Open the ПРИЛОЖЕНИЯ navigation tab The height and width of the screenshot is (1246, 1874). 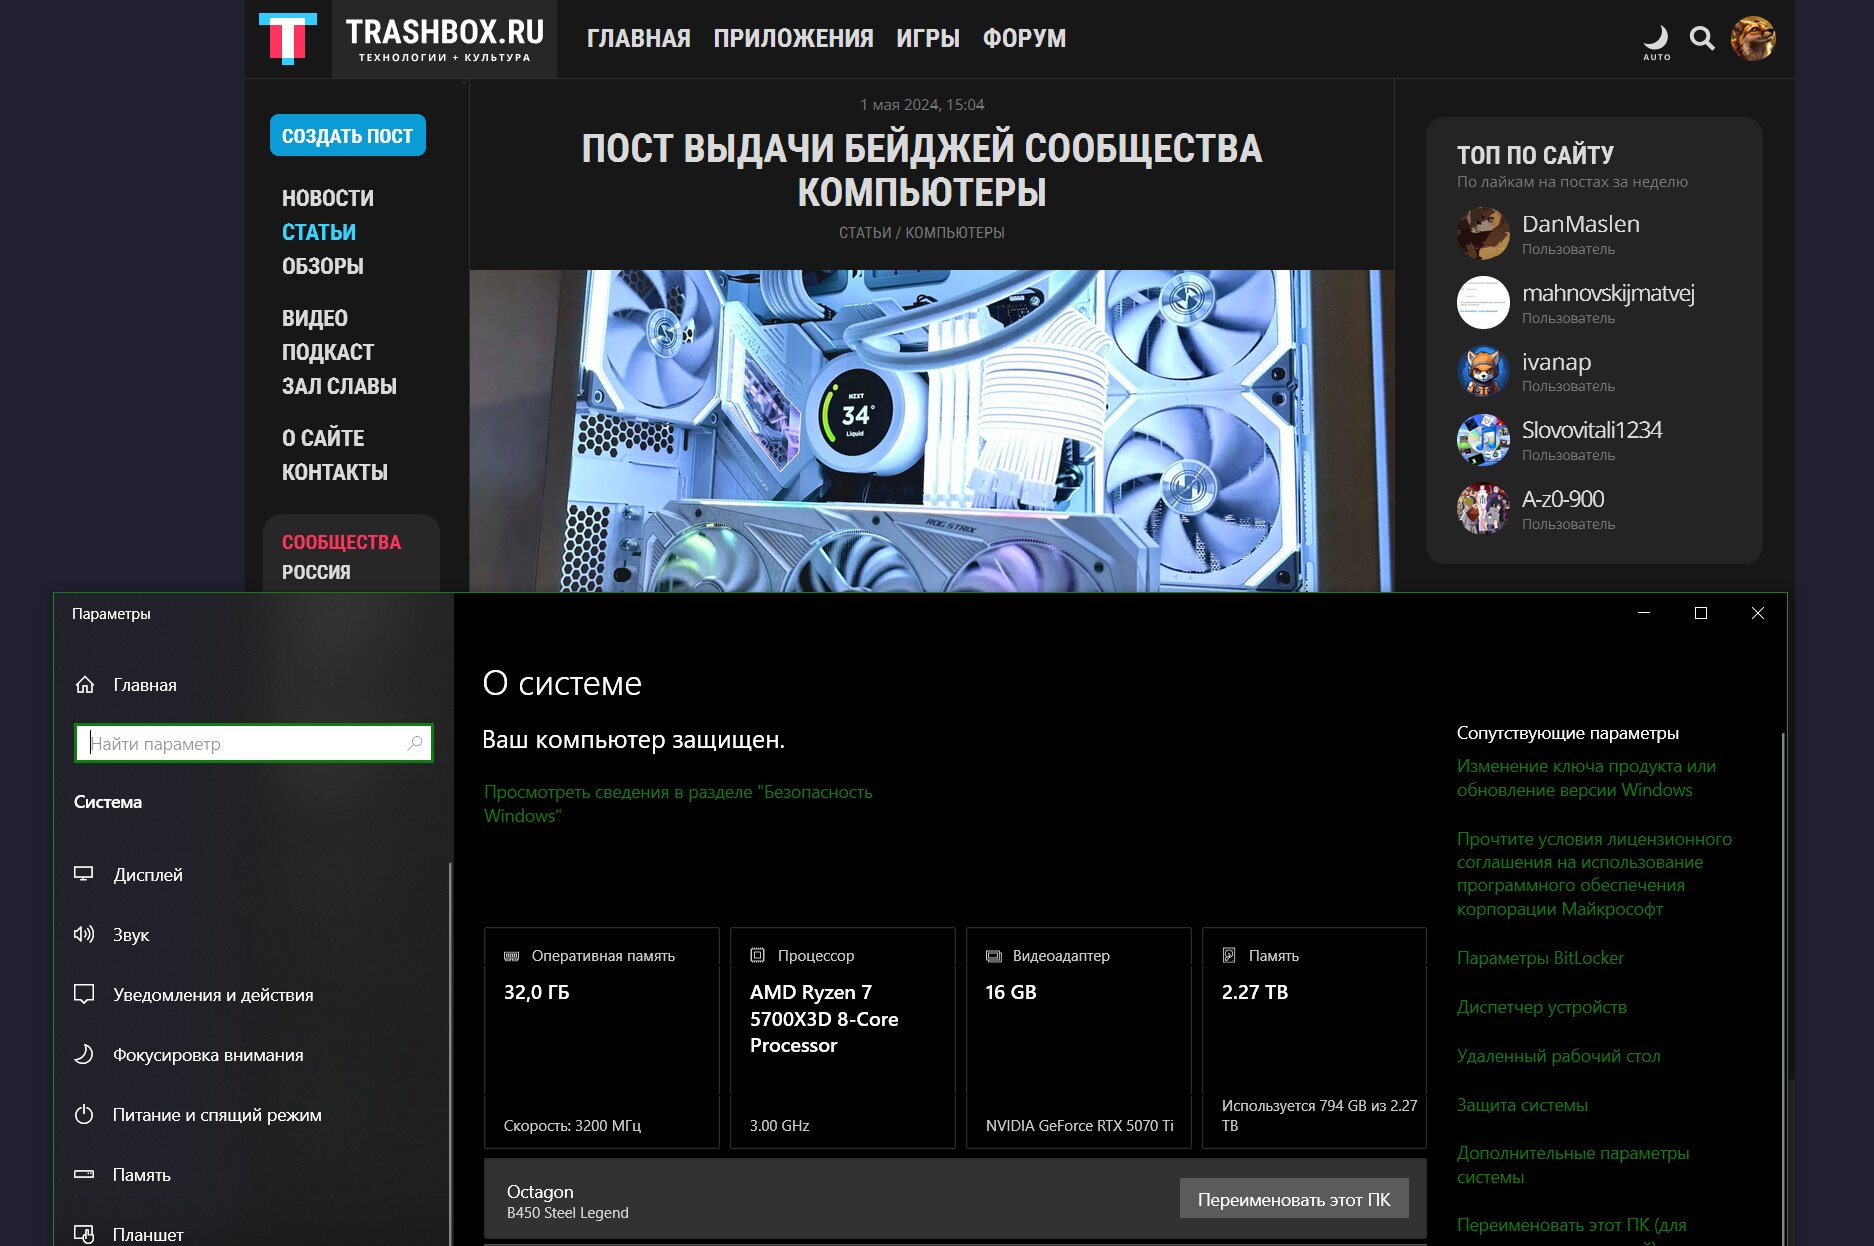tap(793, 38)
